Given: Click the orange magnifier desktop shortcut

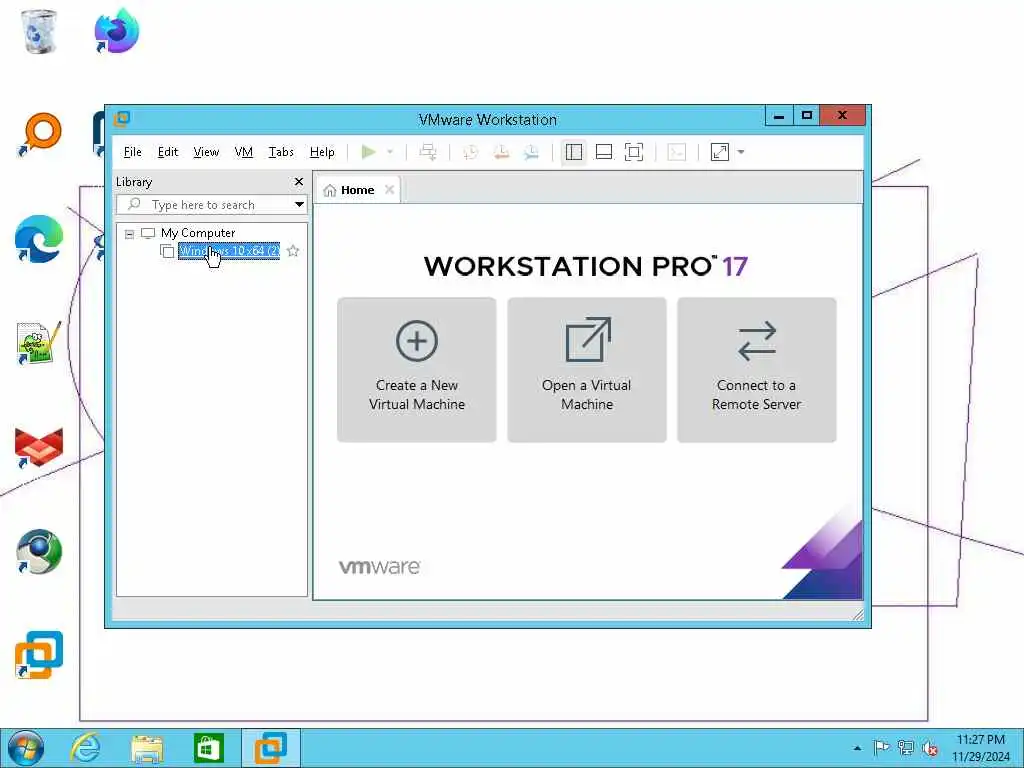Looking at the screenshot, I should [39, 135].
